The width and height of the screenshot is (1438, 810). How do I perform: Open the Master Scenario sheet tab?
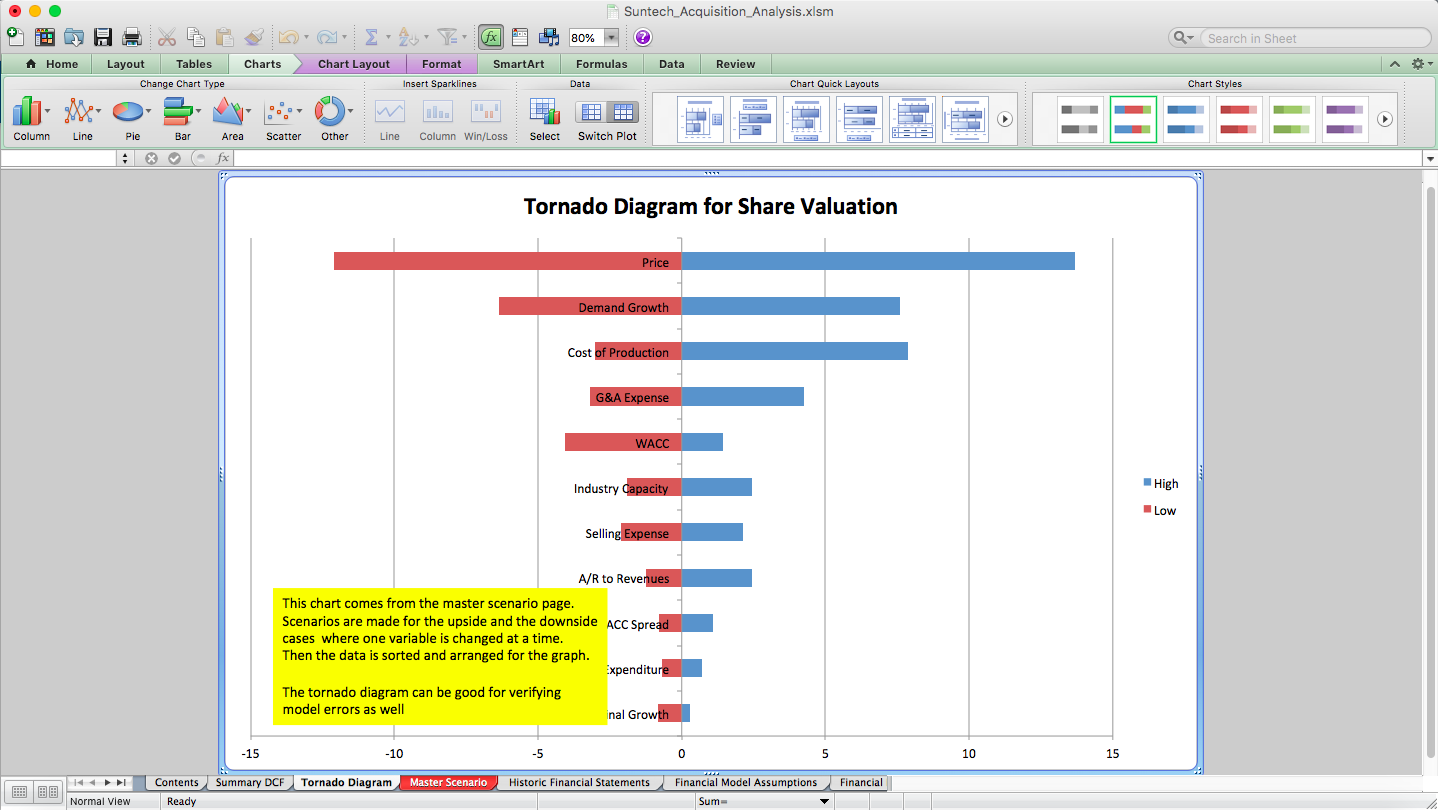click(448, 782)
